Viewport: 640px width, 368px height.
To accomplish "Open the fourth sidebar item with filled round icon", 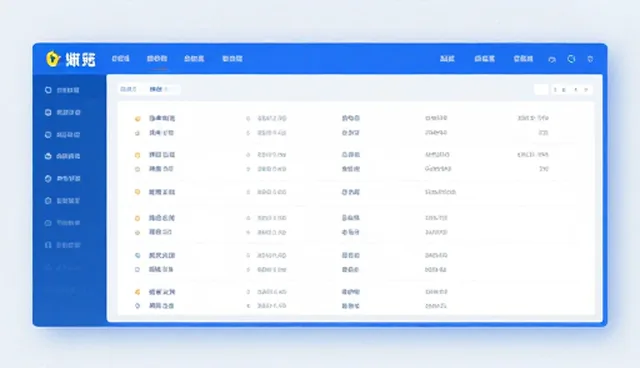I will 48,156.
